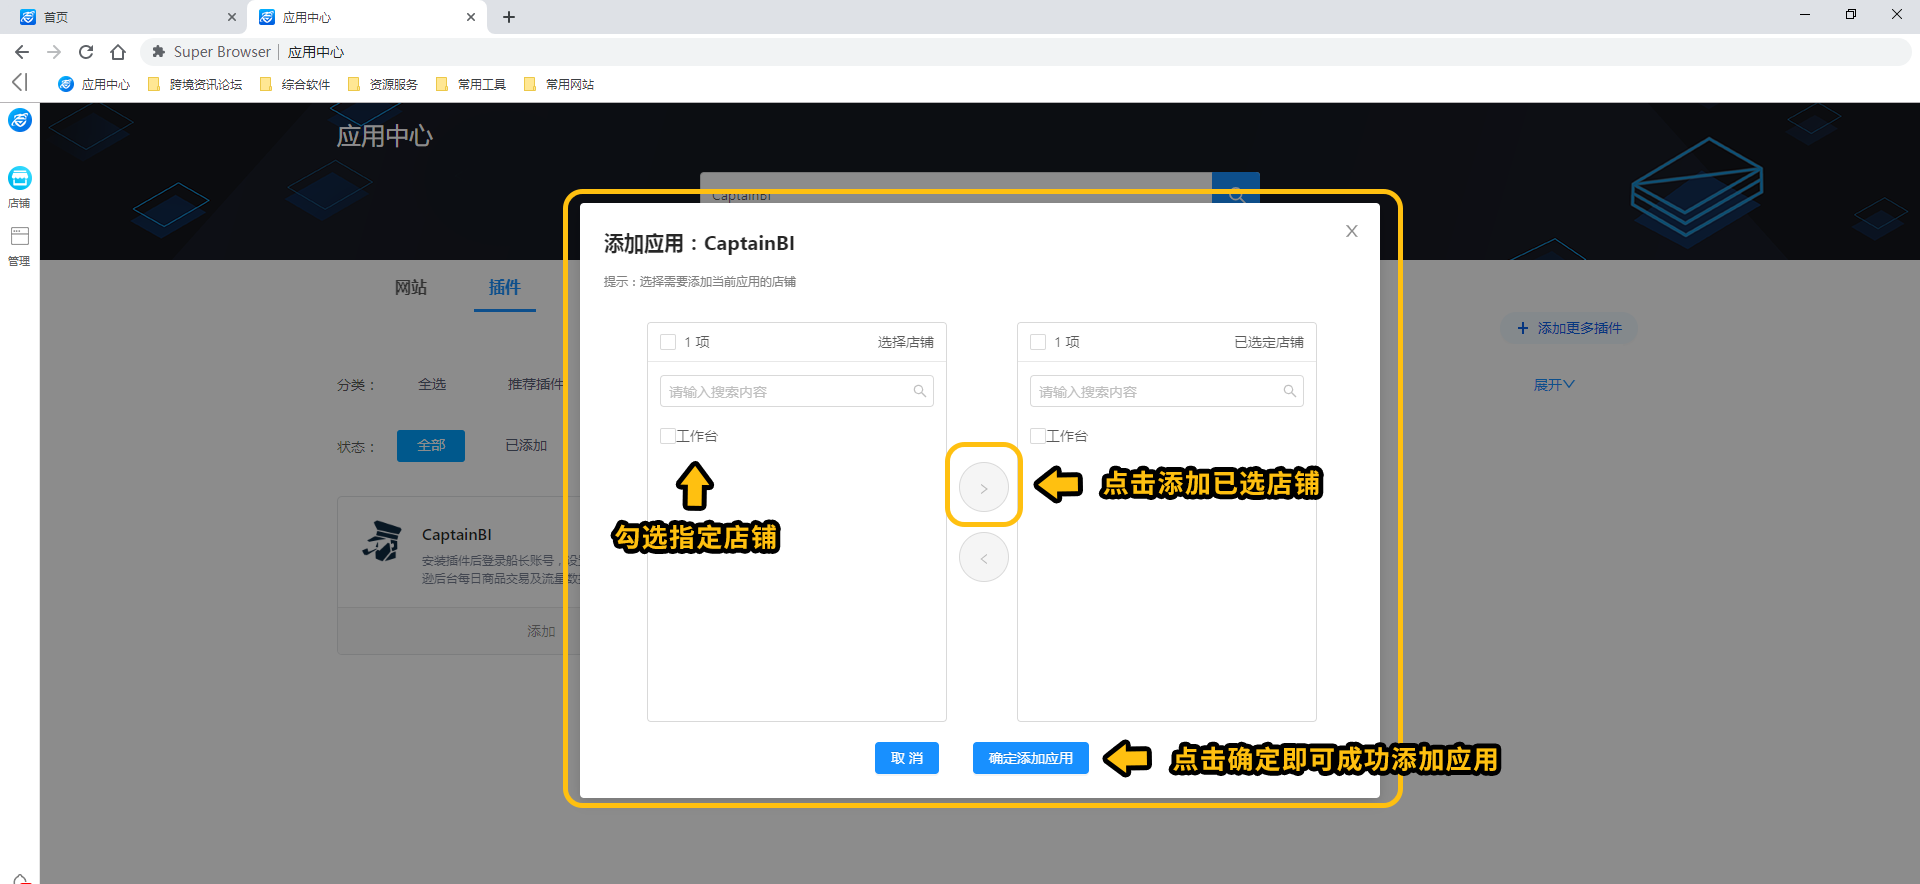Open the 网站 tab
1920x884 pixels.
click(411, 287)
